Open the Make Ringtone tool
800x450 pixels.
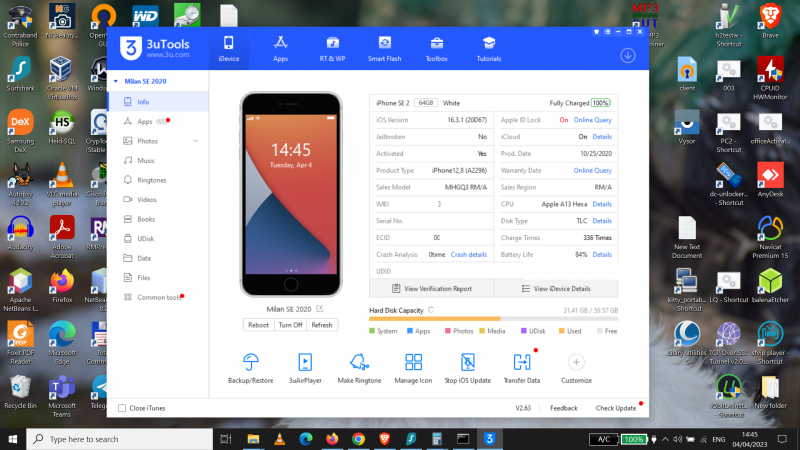[x=359, y=368]
